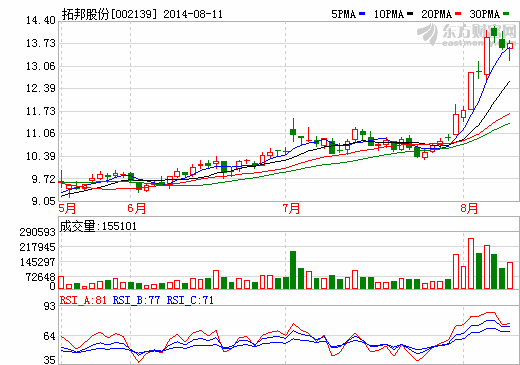The width and height of the screenshot is (520, 365).
Task: Click the 13.73 price axis label
Action: pyautogui.click(x=41, y=43)
